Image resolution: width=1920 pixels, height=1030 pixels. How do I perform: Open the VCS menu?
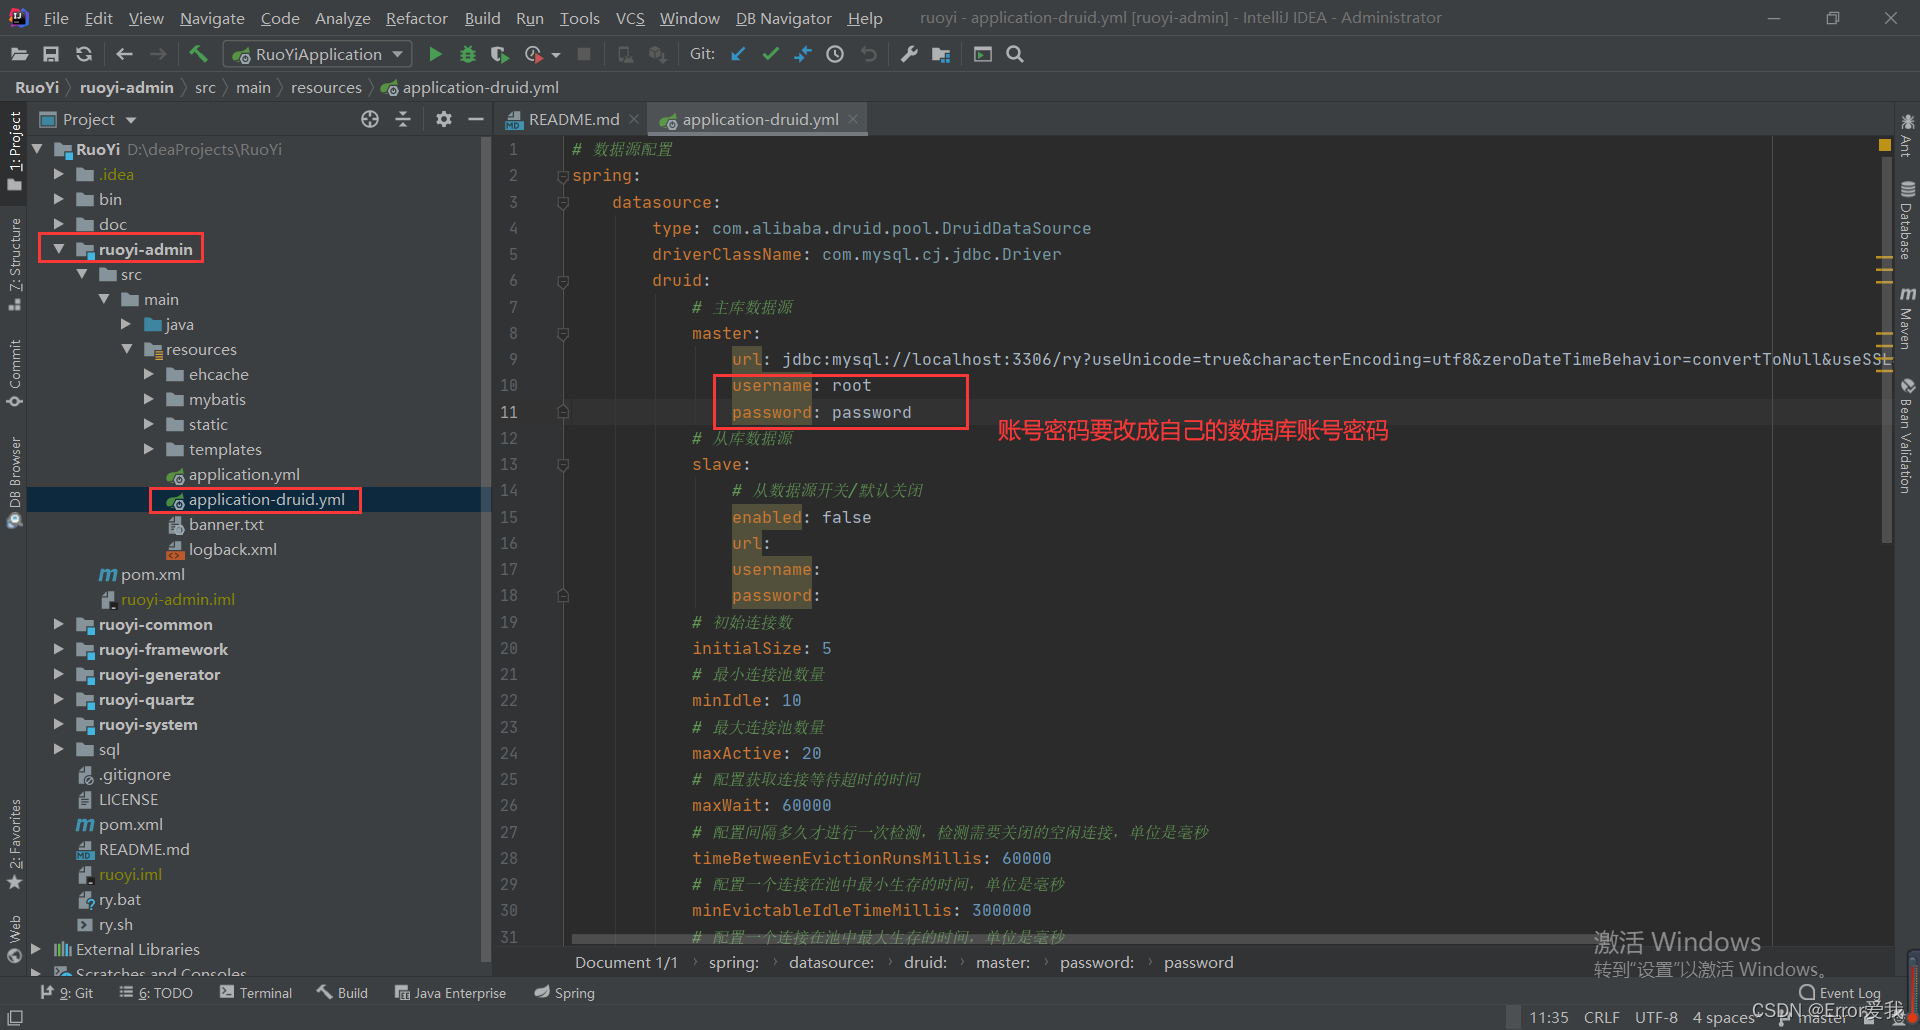630,18
